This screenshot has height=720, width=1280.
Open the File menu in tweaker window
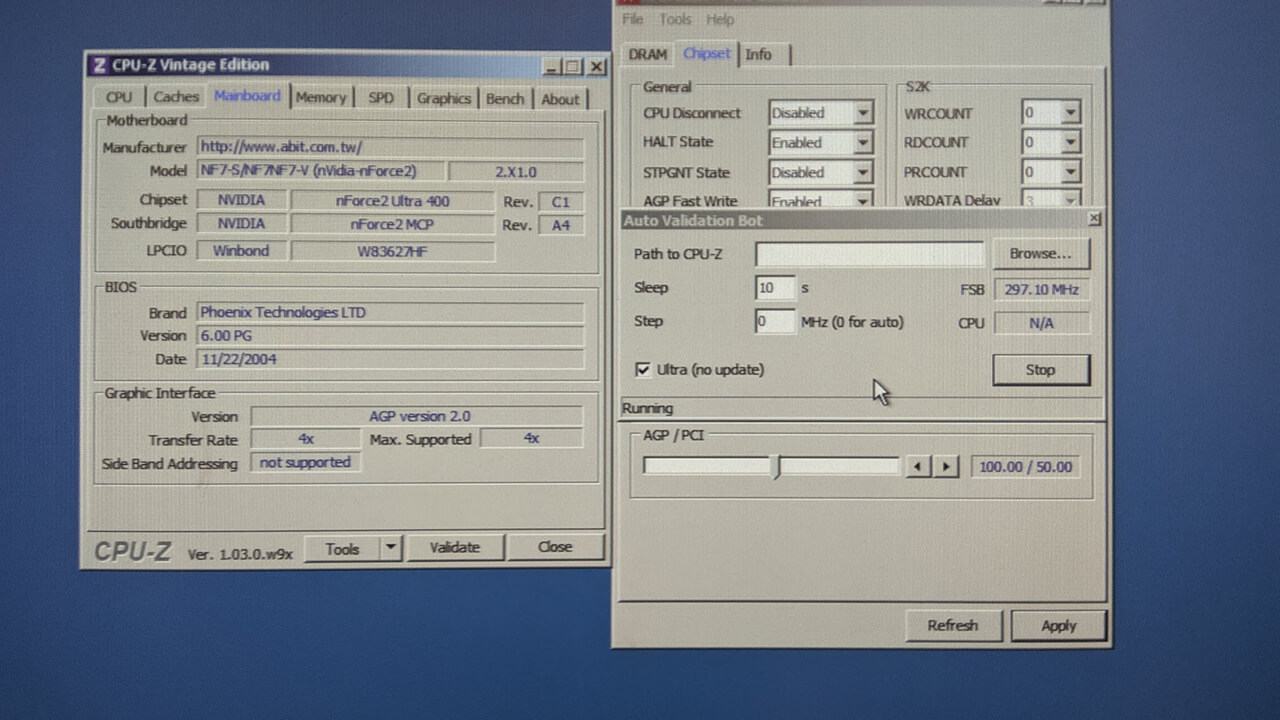point(632,19)
